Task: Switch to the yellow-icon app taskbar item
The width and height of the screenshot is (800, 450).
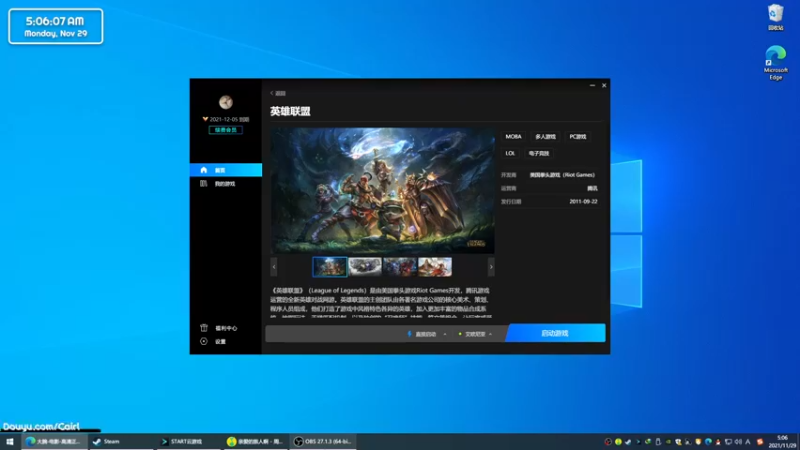Action: point(255,442)
